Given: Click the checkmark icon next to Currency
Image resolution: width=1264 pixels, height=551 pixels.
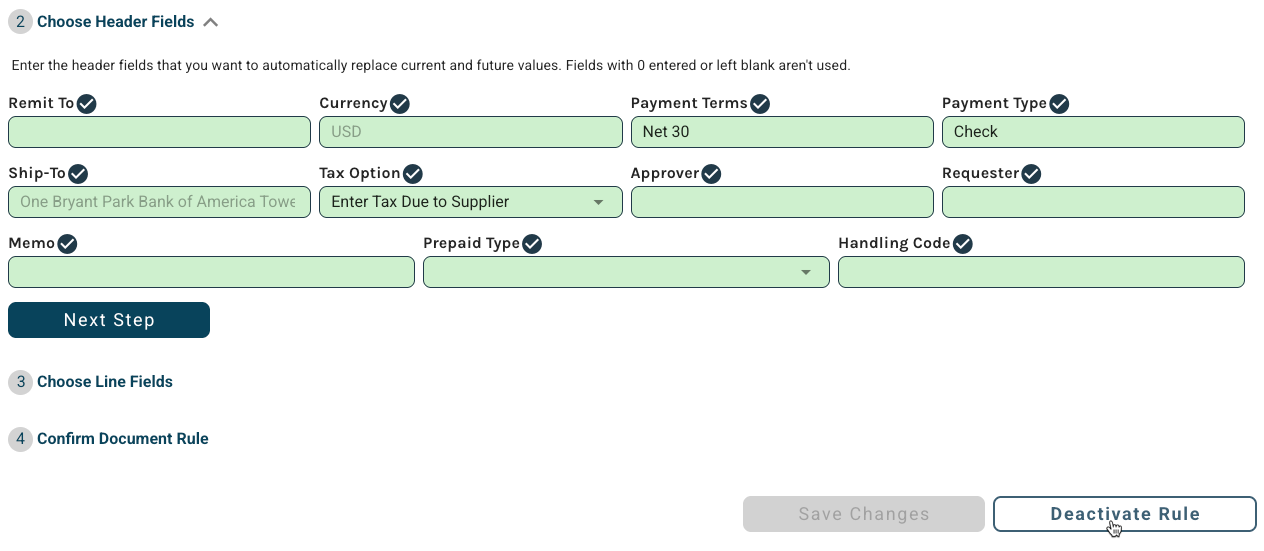Looking at the screenshot, I should (400, 104).
